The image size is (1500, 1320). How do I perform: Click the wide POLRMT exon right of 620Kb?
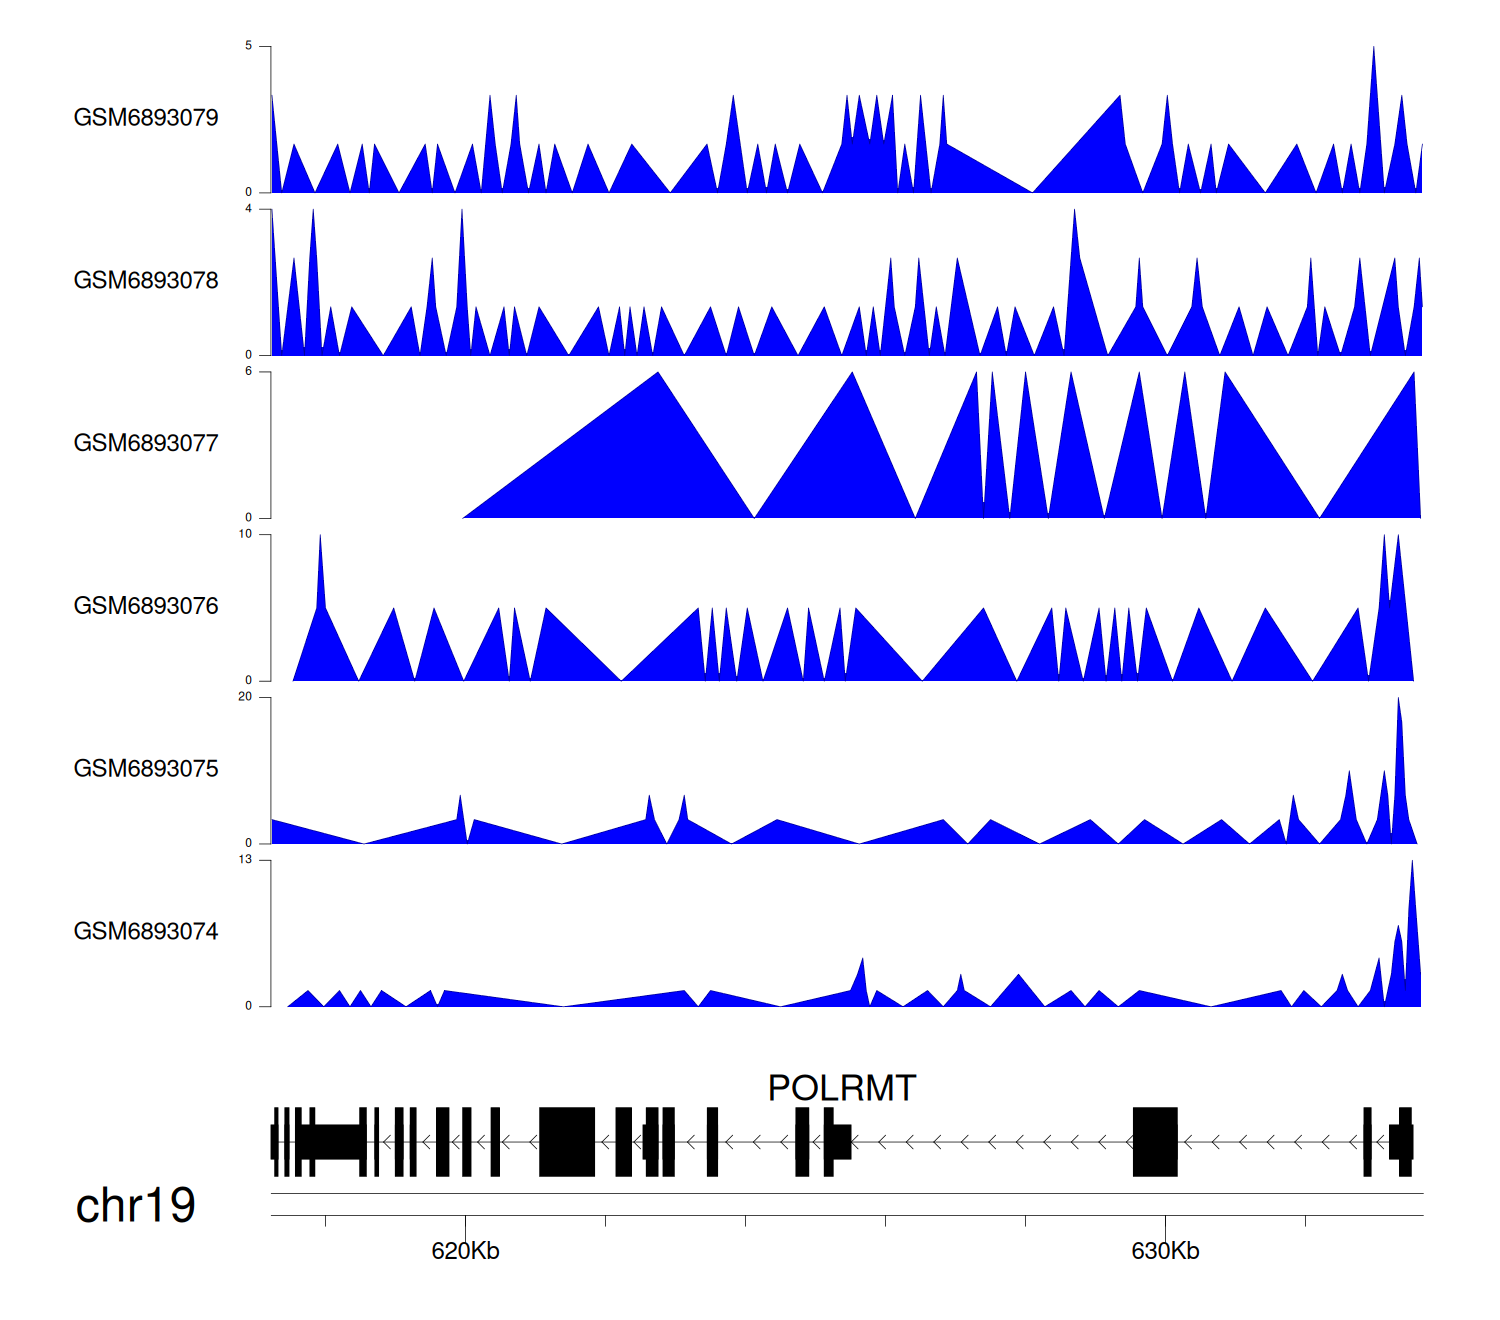pyautogui.click(x=567, y=1141)
